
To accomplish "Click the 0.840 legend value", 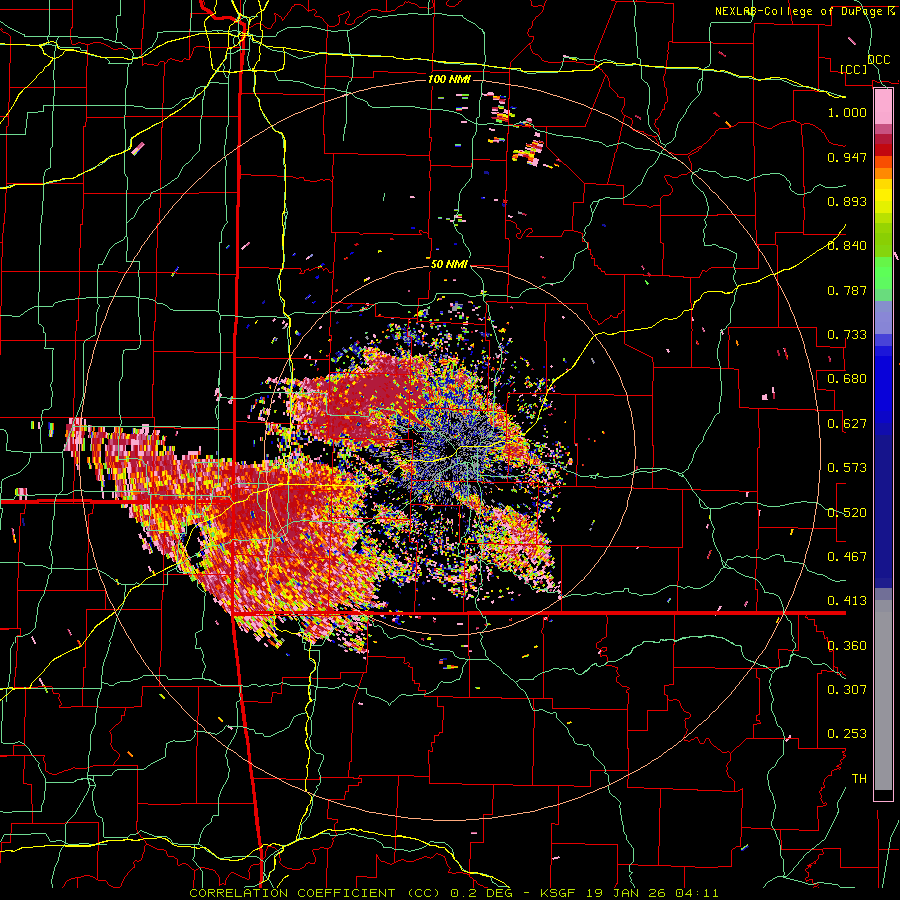I will point(847,246).
